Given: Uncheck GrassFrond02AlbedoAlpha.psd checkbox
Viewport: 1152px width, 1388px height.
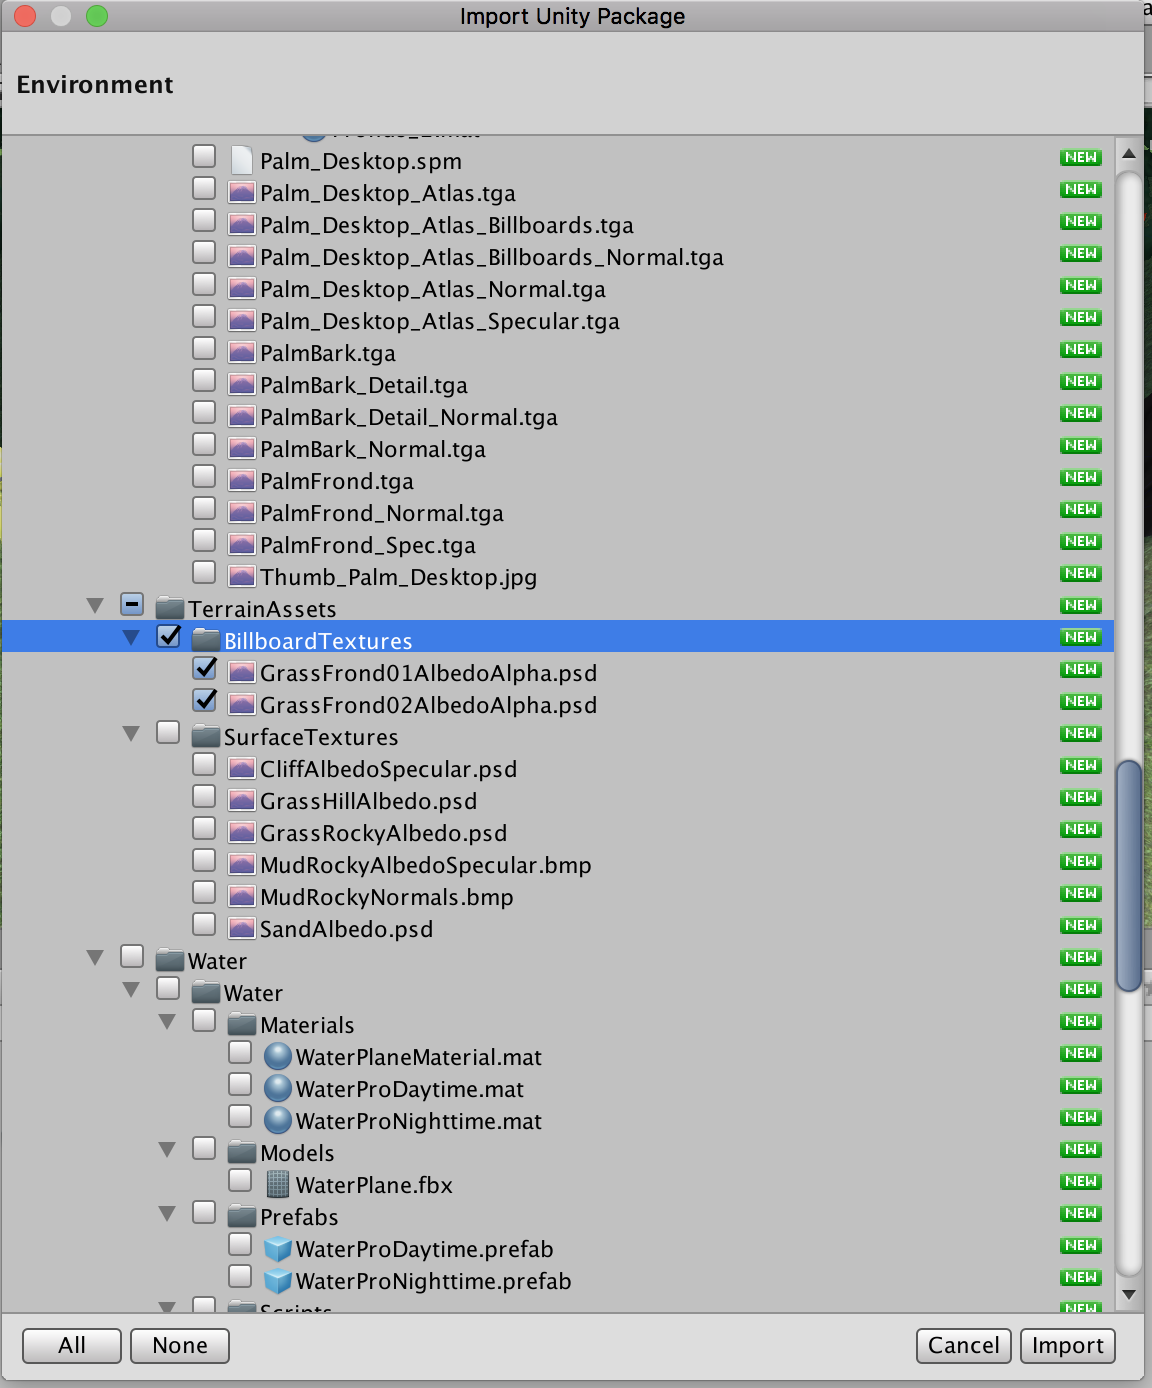Looking at the screenshot, I should 204,700.
